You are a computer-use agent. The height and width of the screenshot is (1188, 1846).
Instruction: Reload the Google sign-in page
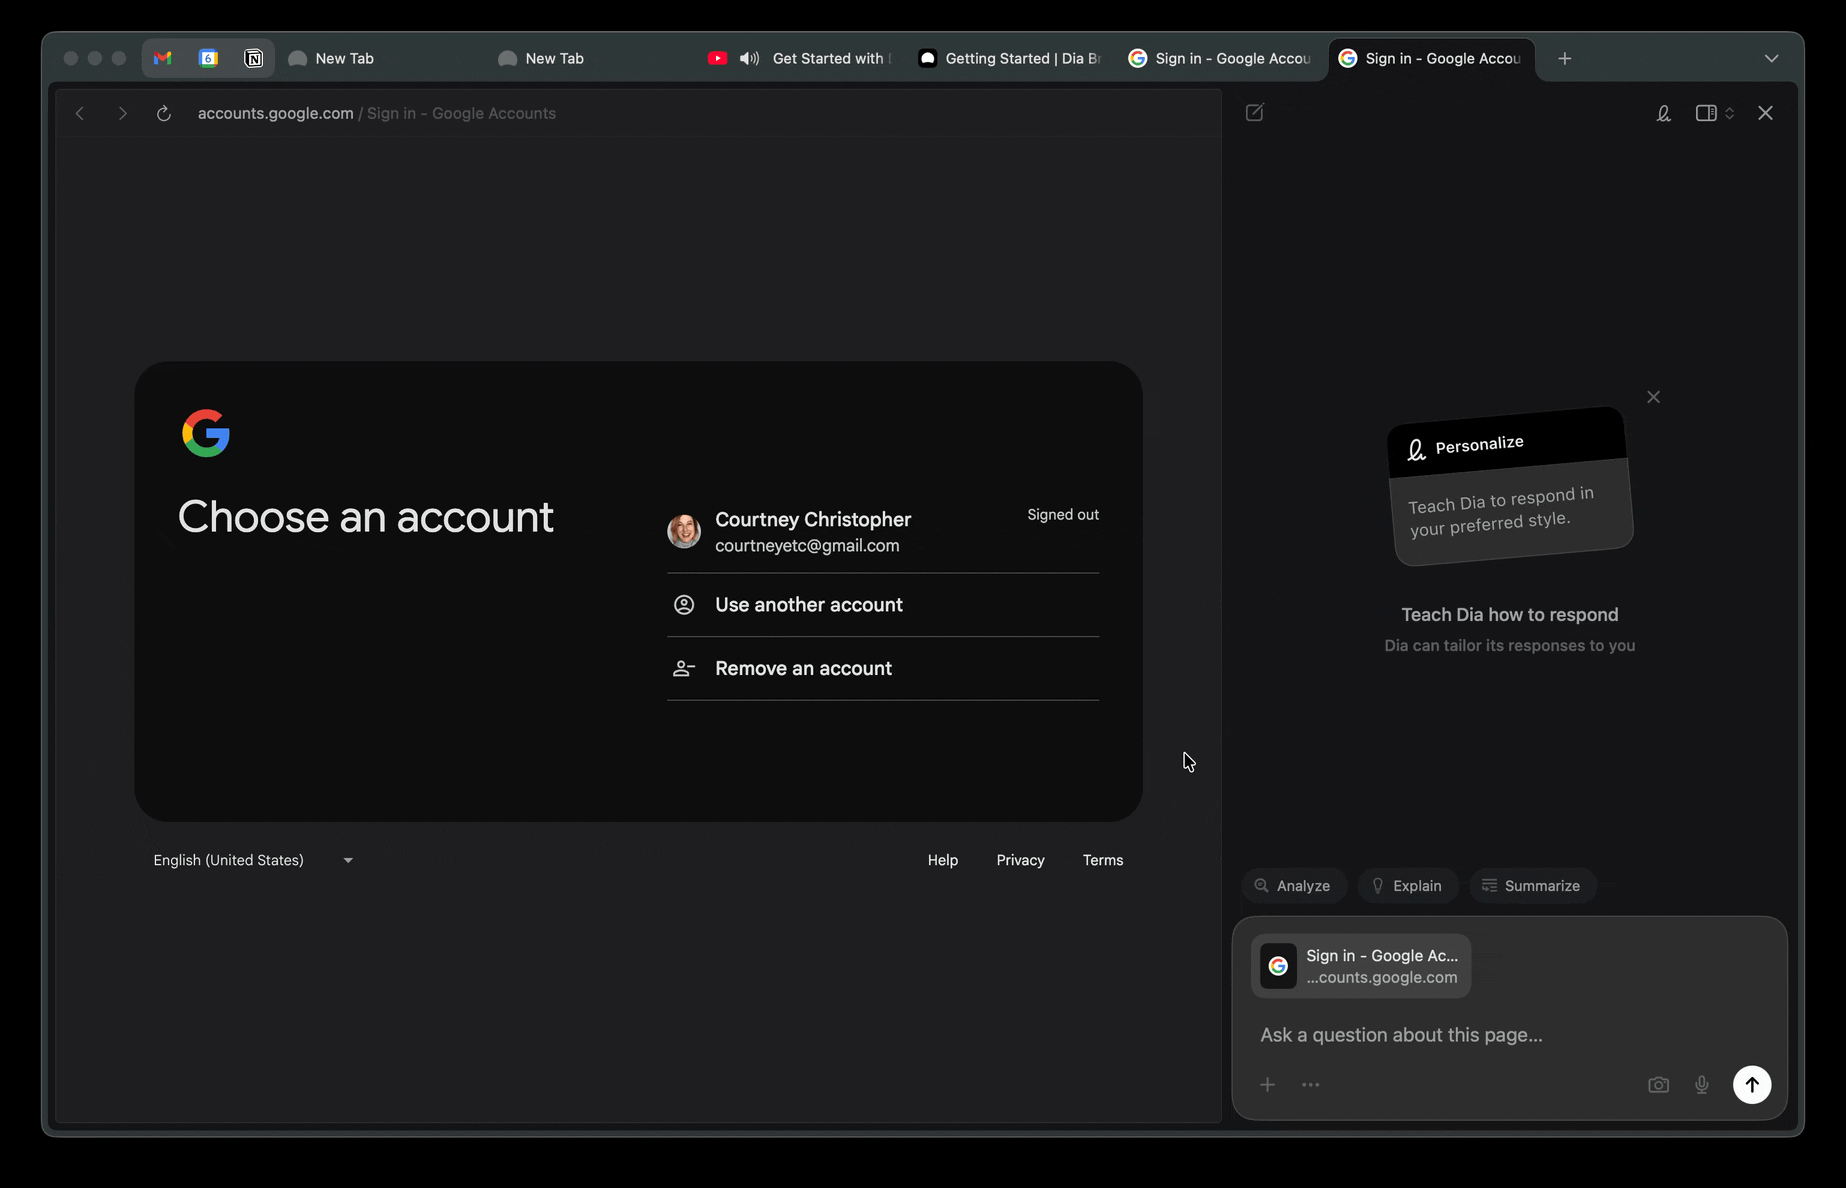pyautogui.click(x=164, y=113)
